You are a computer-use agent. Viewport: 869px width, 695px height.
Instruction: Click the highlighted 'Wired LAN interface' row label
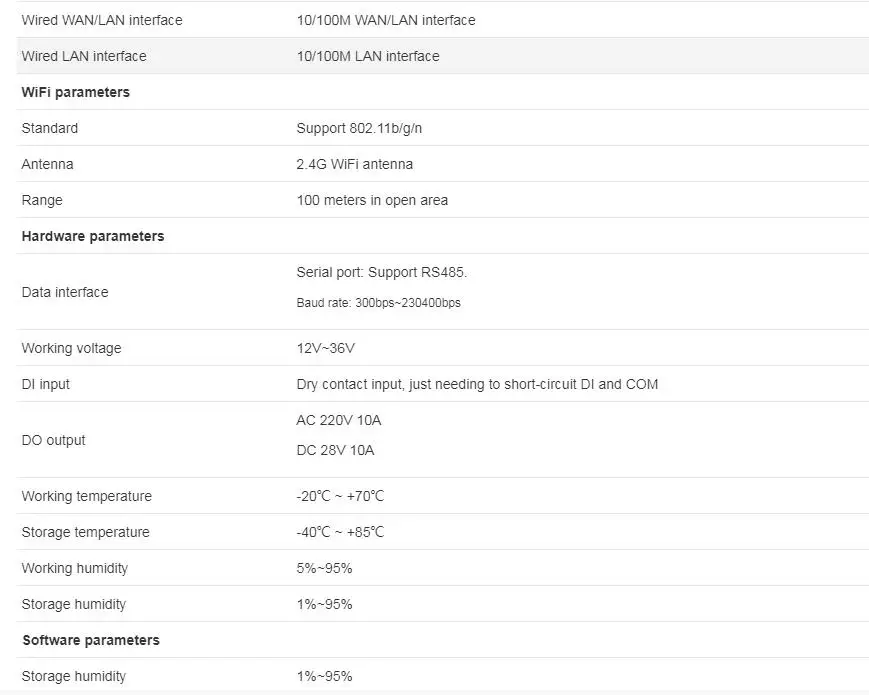click(x=84, y=56)
